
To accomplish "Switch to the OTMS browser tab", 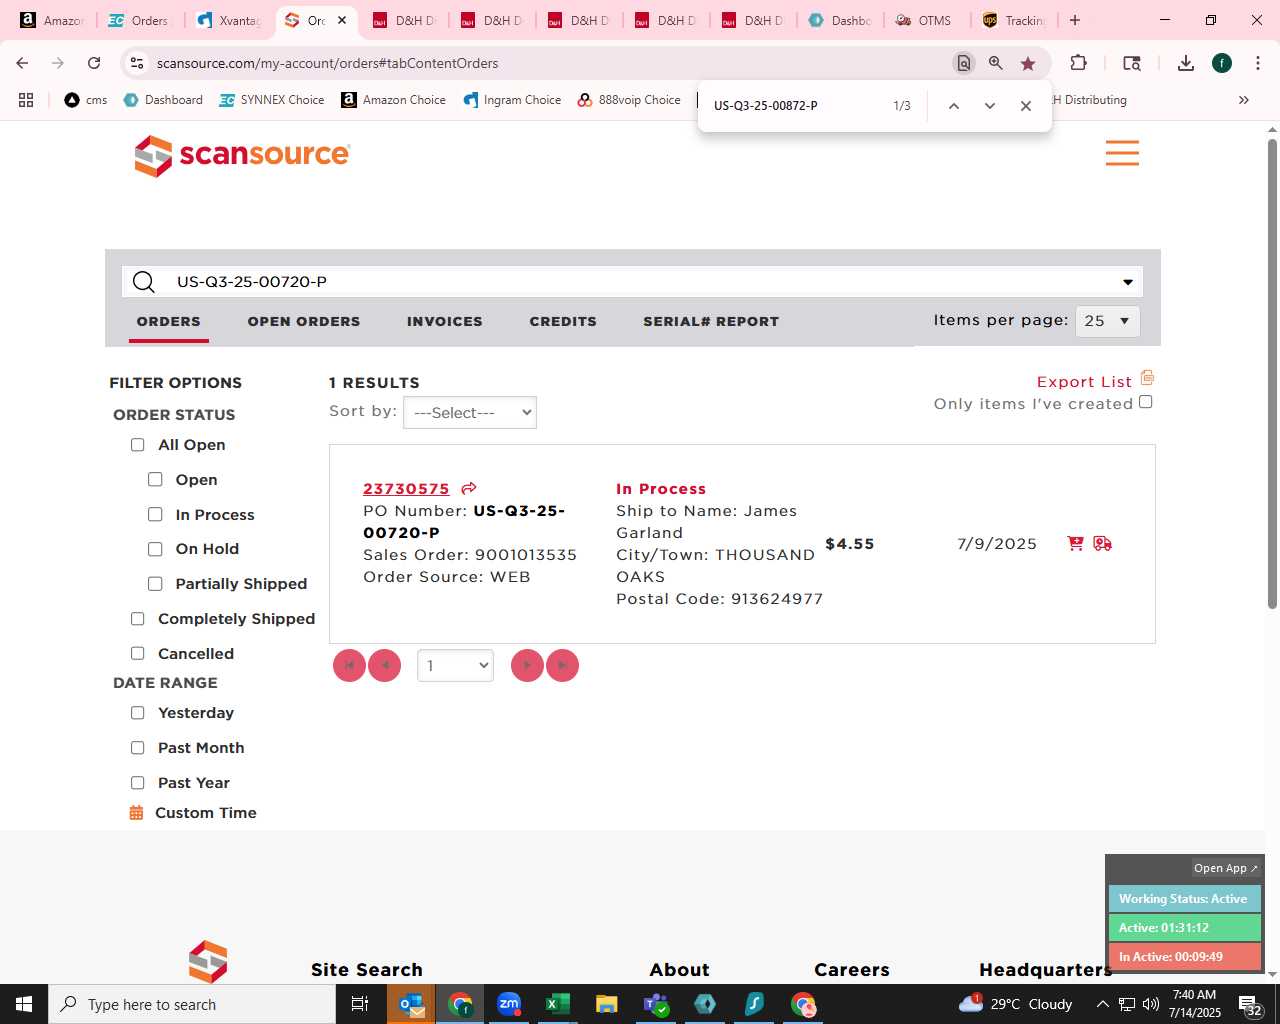I will click(x=926, y=20).
